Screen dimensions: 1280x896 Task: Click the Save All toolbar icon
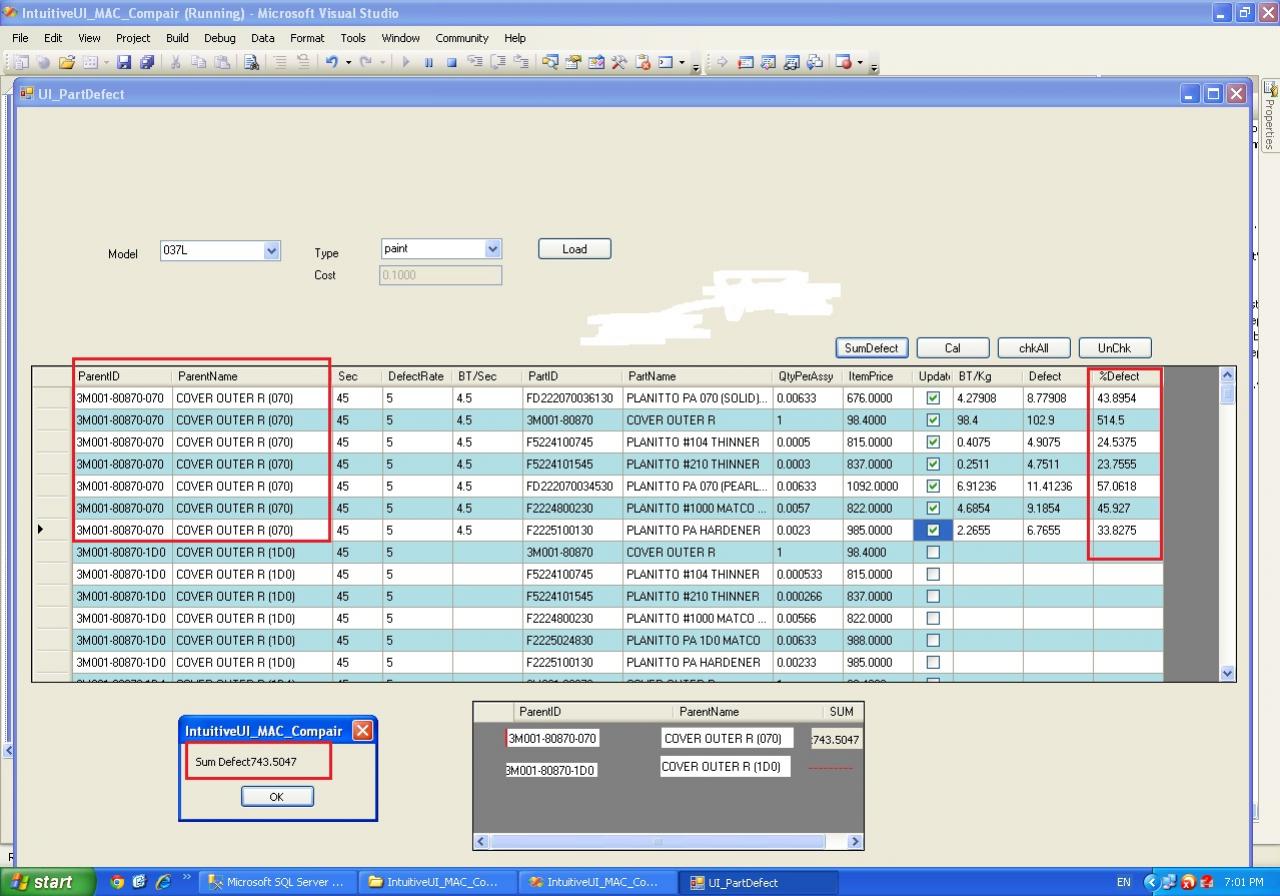click(x=146, y=62)
